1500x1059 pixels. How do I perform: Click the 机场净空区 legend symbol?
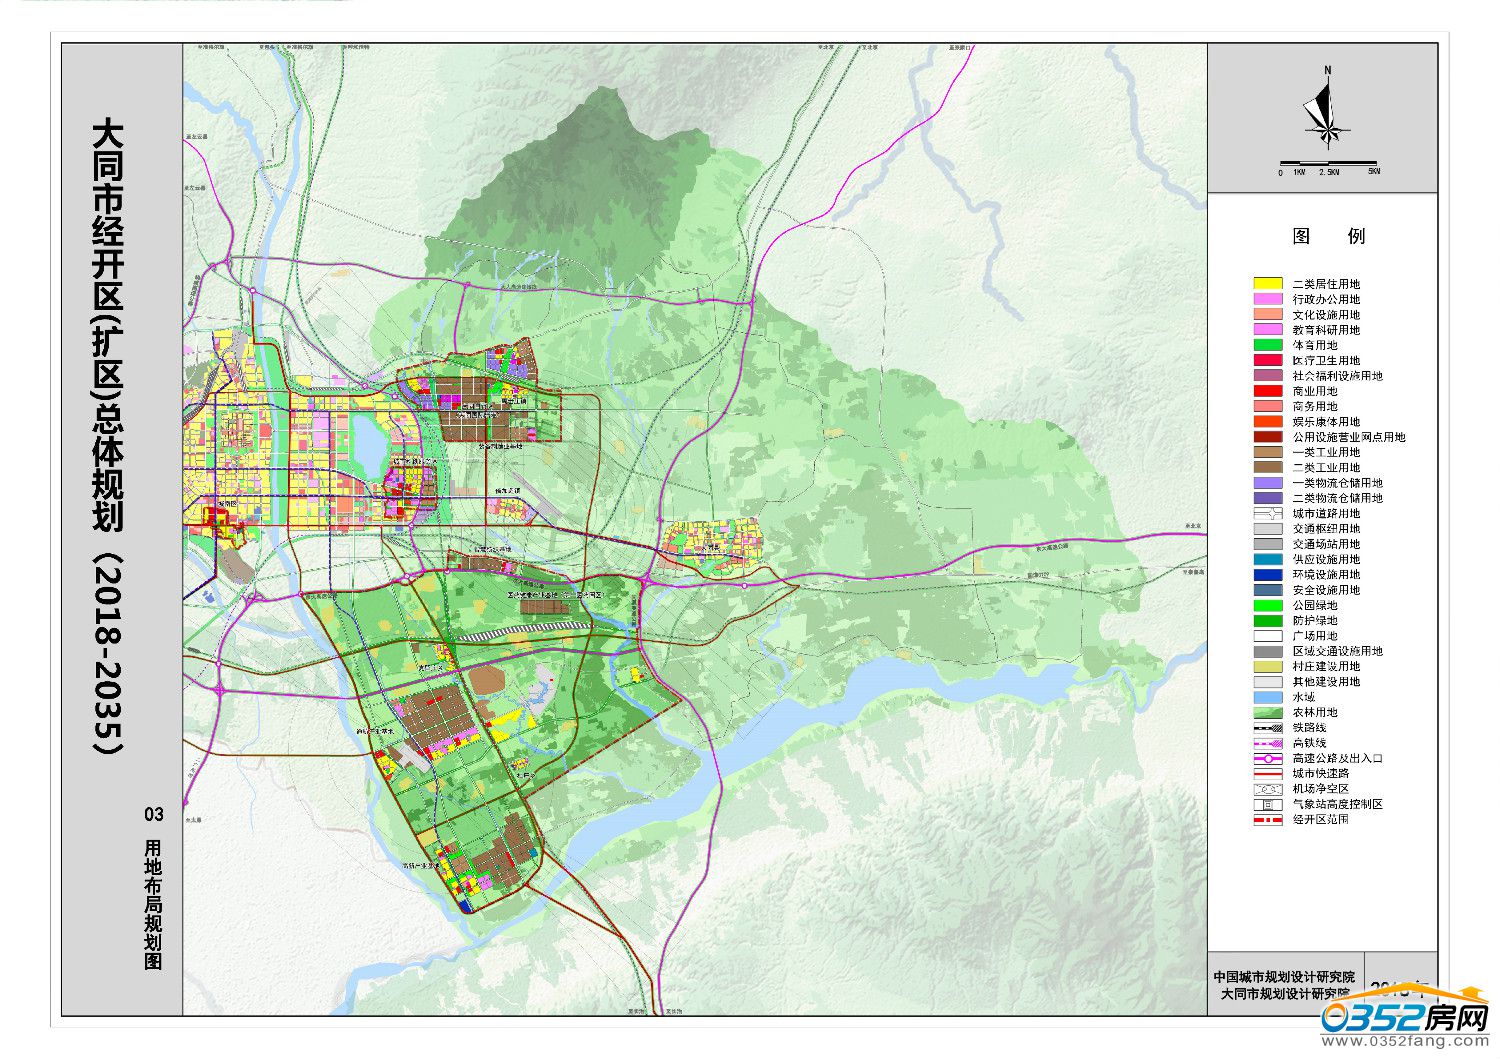click(1268, 789)
